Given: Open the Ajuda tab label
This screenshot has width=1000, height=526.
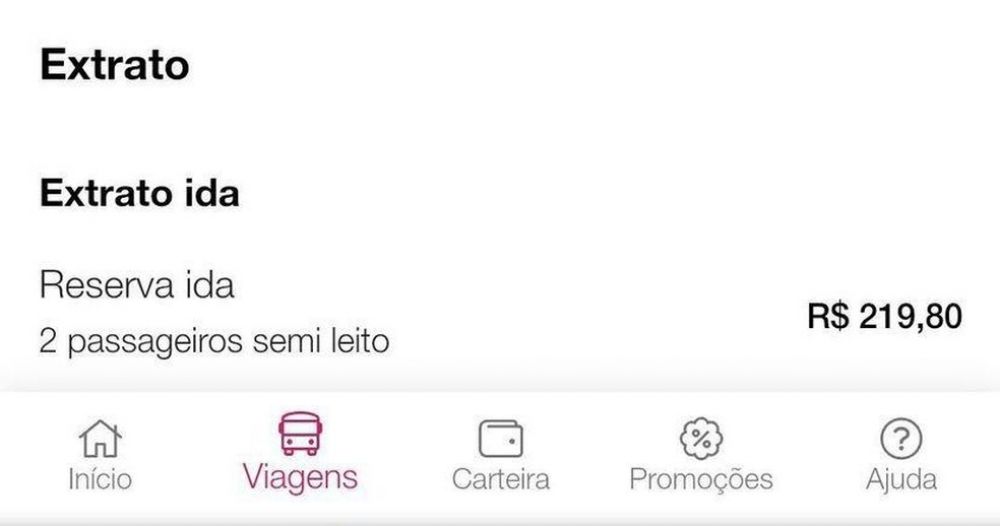Looking at the screenshot, I should pos(901,480).
